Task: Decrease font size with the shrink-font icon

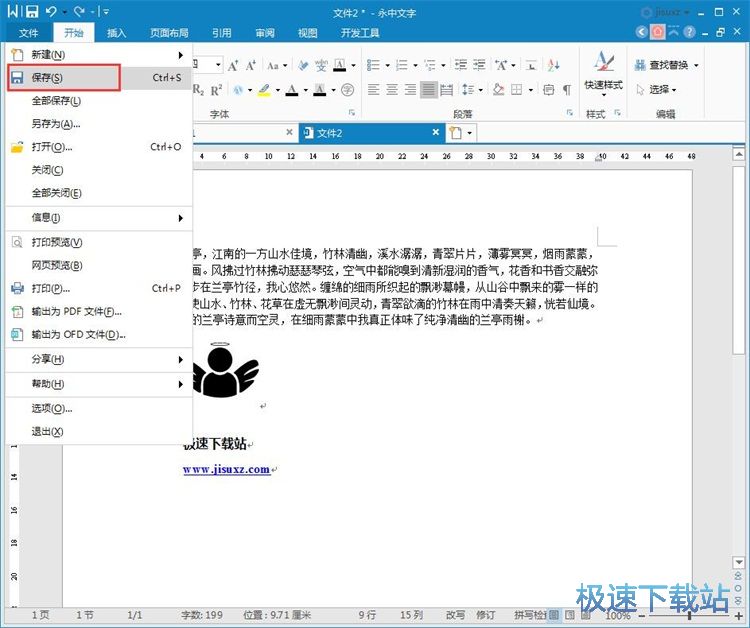Action: (251, 66)
